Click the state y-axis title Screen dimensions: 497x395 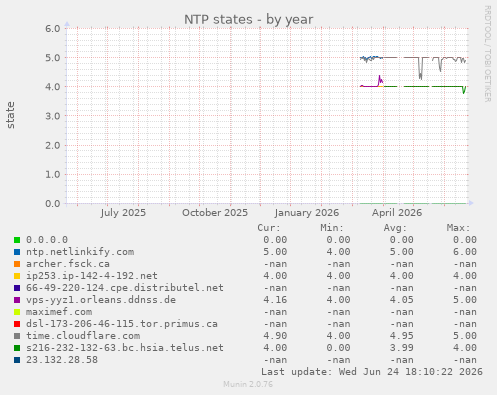[10, 115]
